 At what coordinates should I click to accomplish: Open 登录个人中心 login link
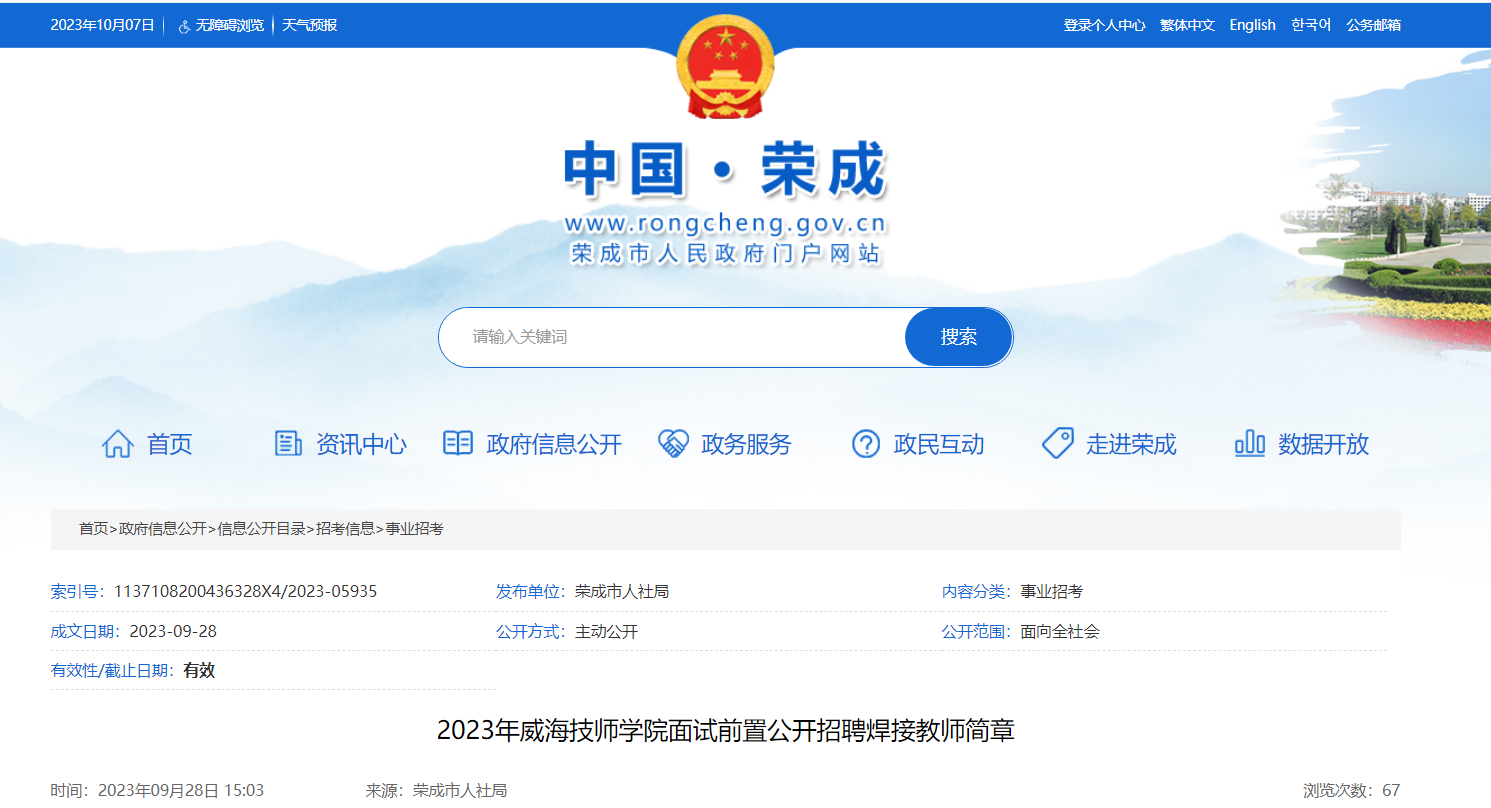point(1104,25)
